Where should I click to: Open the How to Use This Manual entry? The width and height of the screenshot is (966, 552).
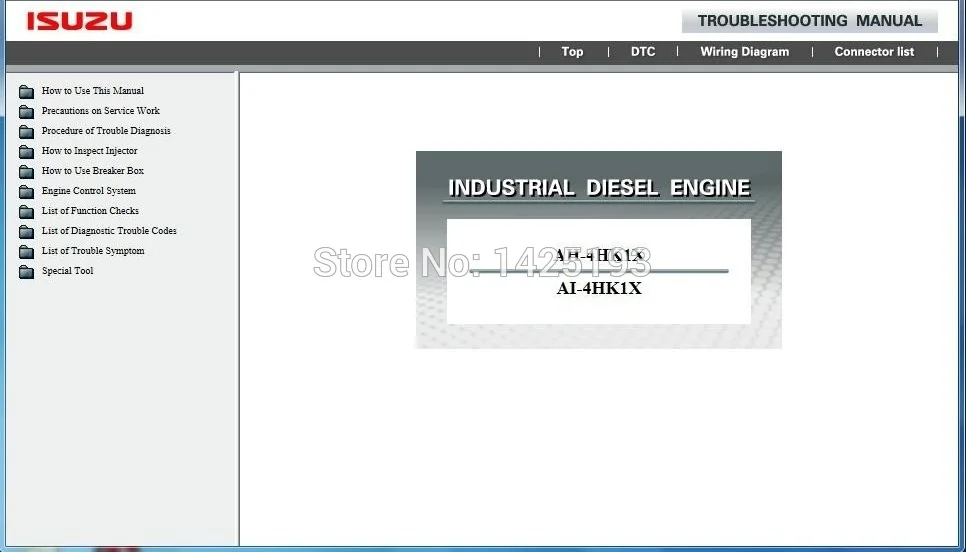(92, 91)
